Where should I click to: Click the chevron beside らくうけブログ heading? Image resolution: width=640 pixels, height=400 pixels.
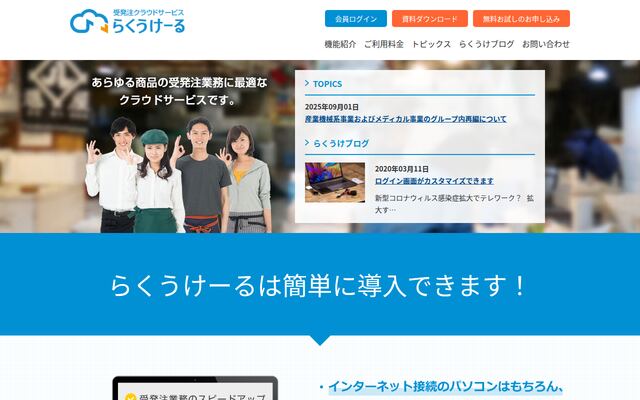pyautogui.click(x=307, y=142)
